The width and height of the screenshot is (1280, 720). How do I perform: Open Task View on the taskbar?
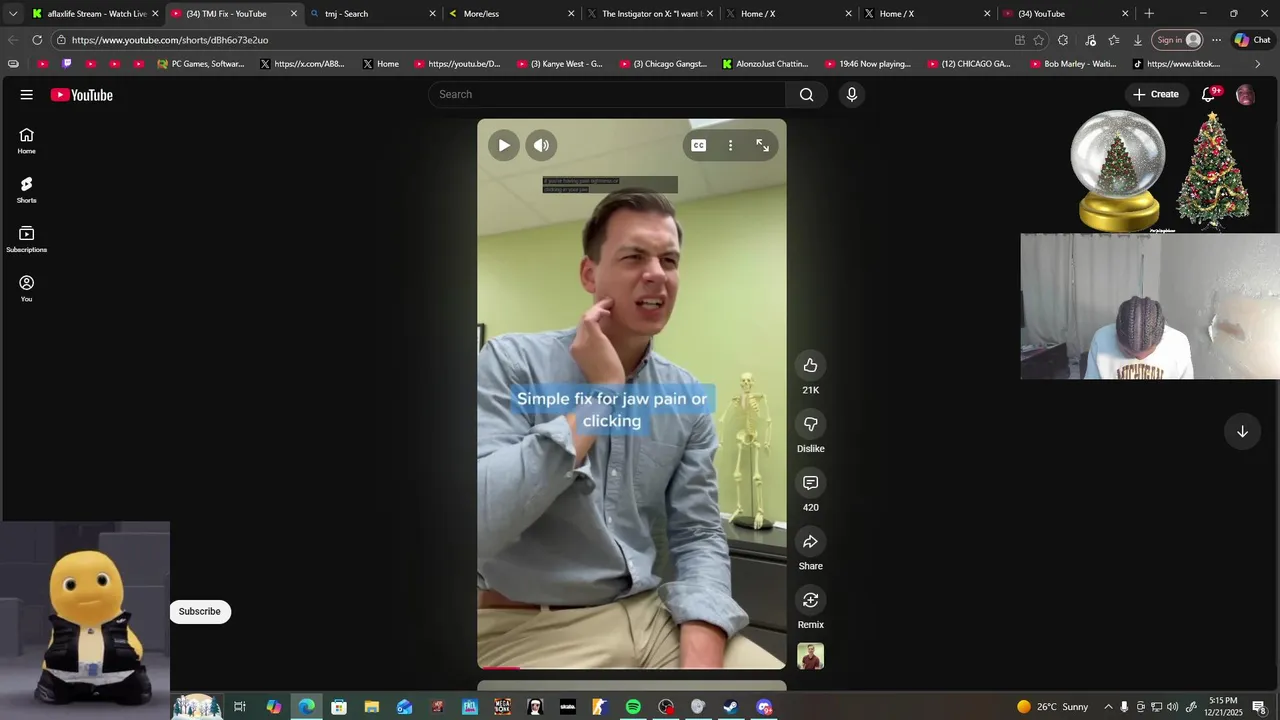pyautogui.click(x=240, y=707)
